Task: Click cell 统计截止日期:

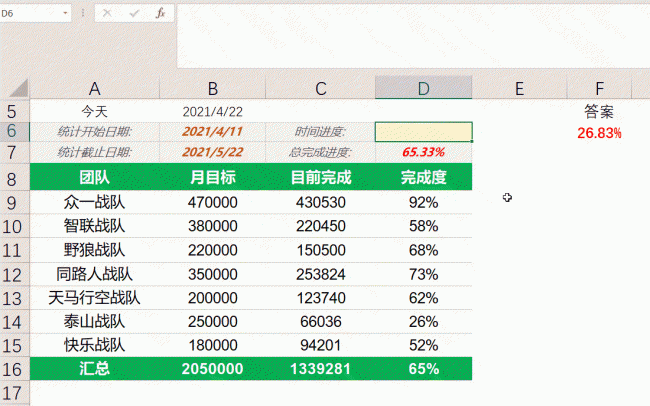Action: (x=95, y=152)
